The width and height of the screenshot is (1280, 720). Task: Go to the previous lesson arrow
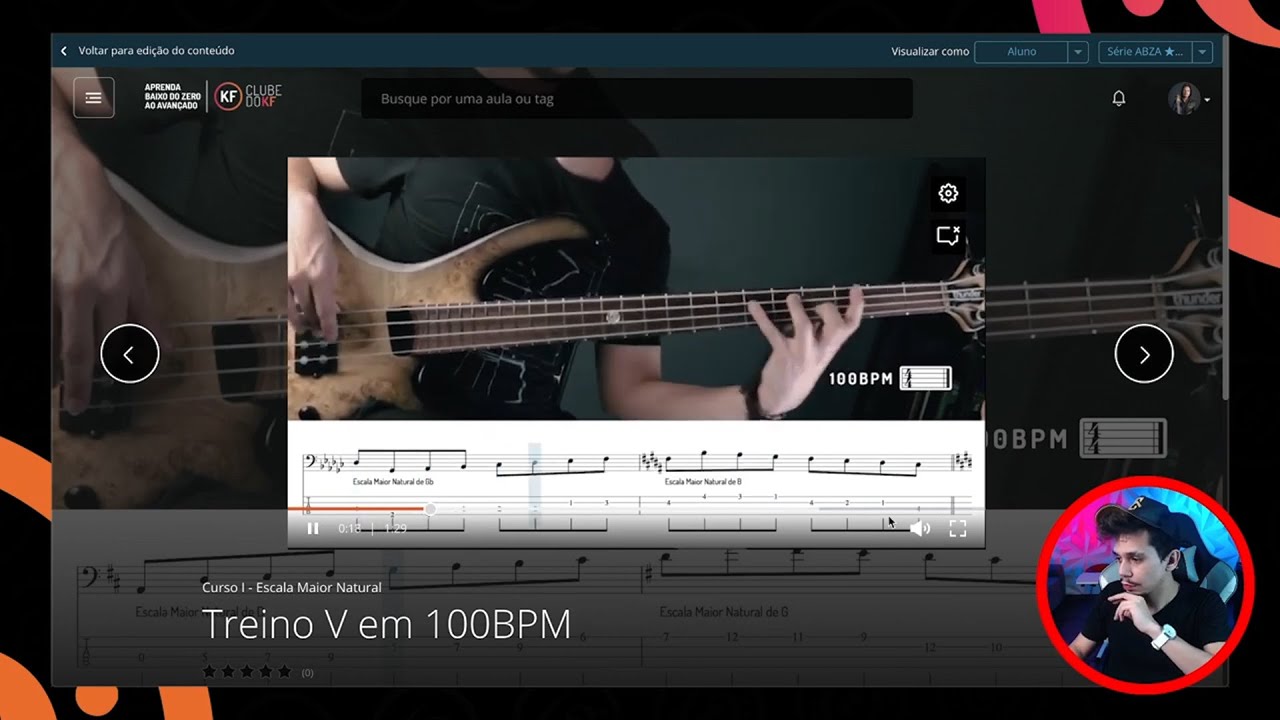click(x=130, y=354)
